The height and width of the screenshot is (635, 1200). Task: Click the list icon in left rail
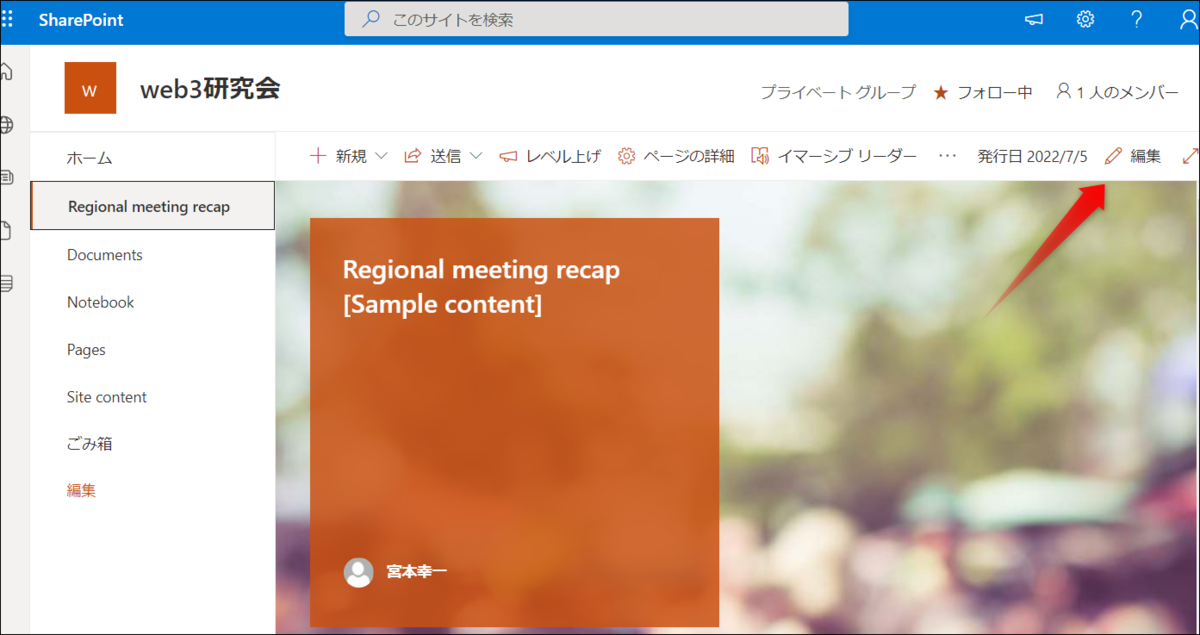[6, 284]
